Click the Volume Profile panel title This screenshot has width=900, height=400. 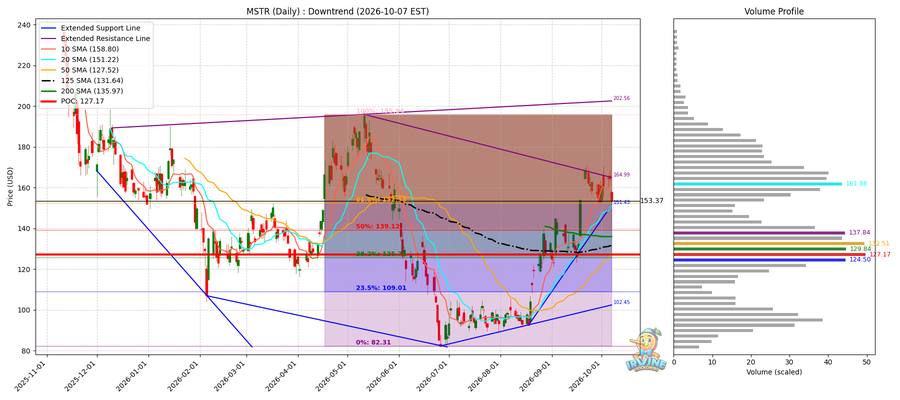774,11
